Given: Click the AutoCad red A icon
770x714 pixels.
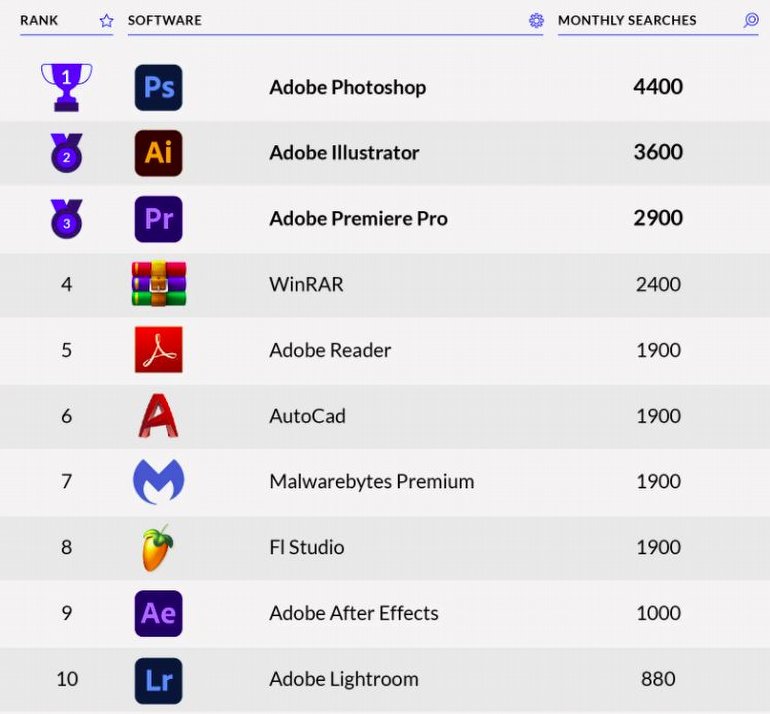Looking at the screenshot, I should pyautogui.click(x=158, y=416).
